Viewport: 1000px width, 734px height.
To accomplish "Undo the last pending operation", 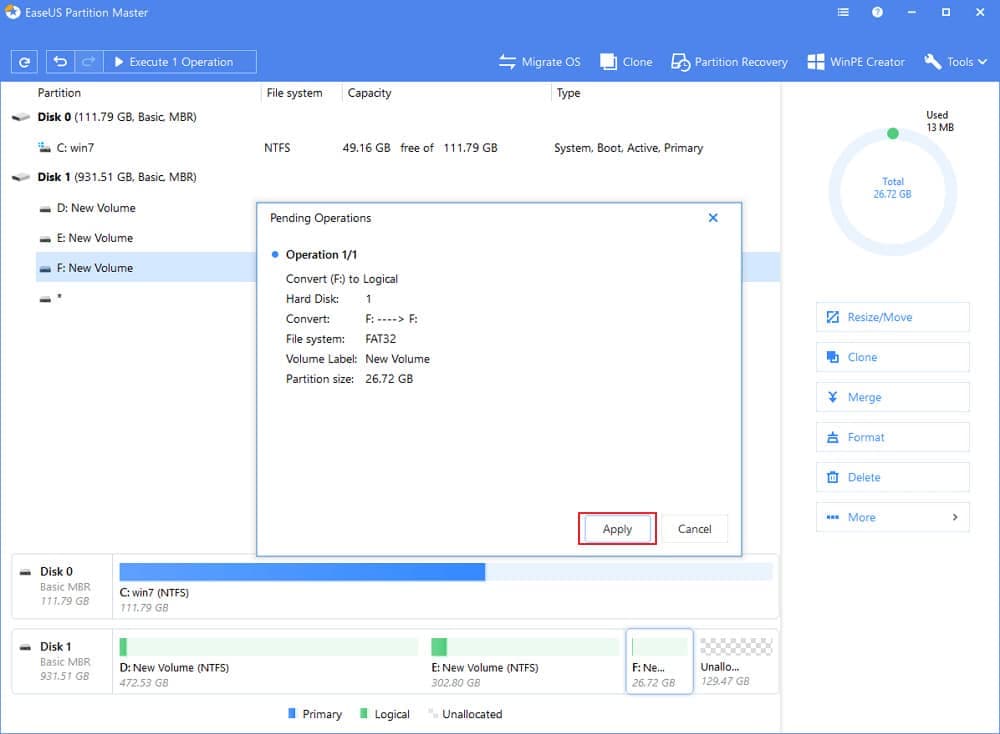I will pos(61,62).
